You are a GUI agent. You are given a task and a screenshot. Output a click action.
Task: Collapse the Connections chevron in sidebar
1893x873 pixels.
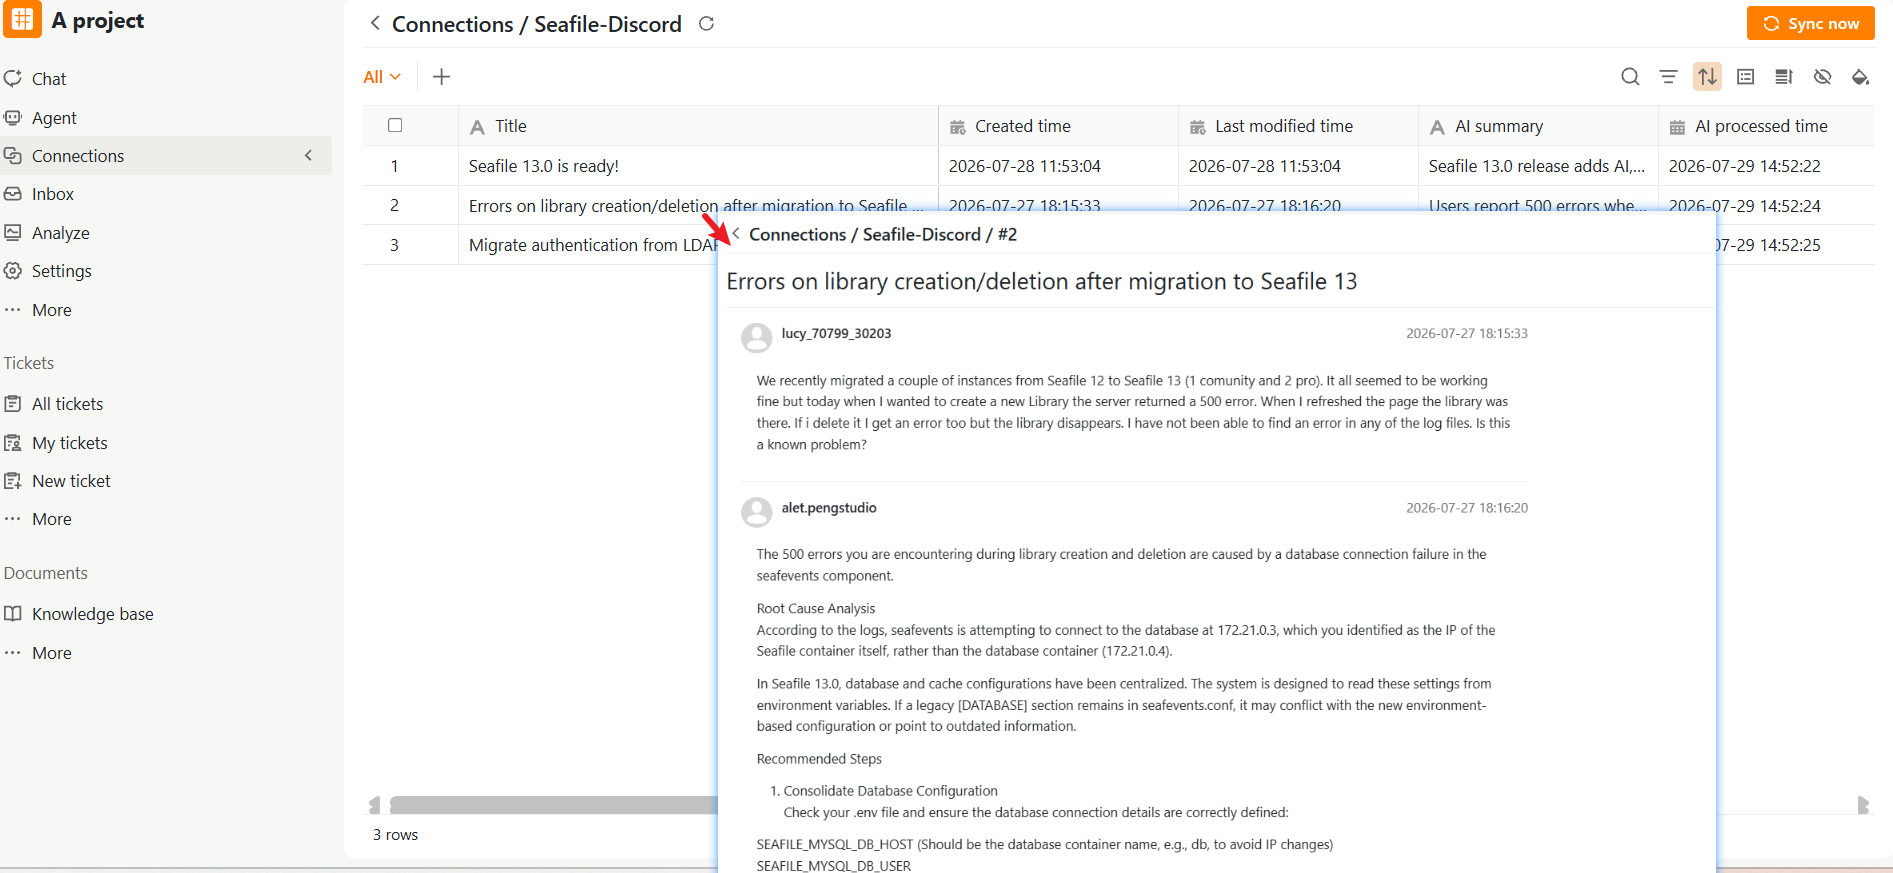tap(309, 156)
